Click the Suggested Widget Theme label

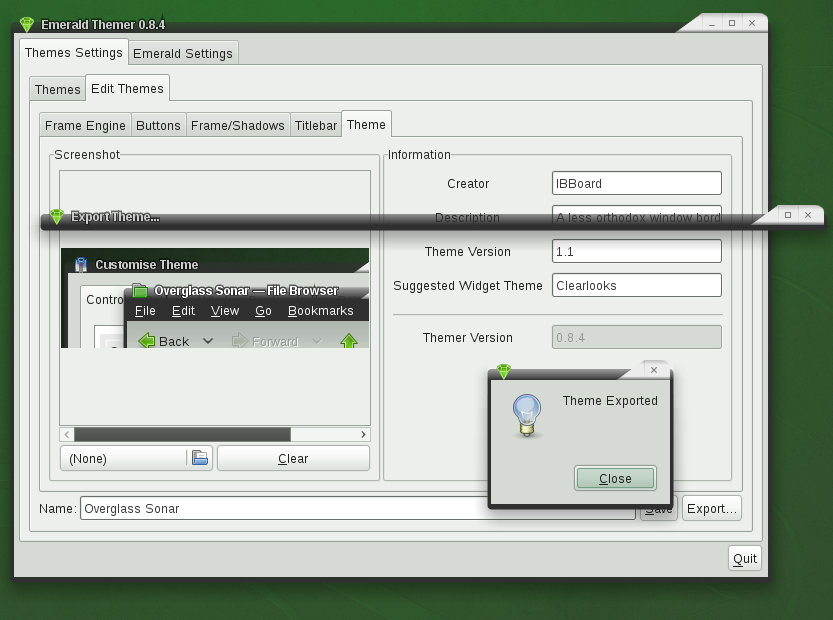pyautogui.click(x=468, y=285)
